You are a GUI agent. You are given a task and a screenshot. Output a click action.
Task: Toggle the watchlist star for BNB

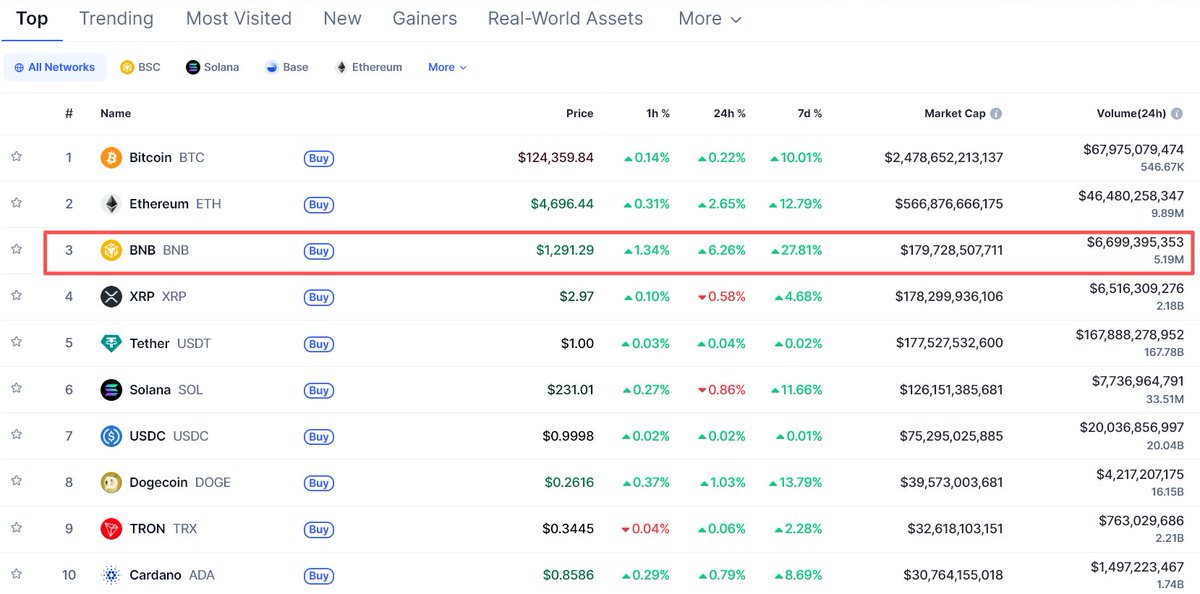pos(16,249)
